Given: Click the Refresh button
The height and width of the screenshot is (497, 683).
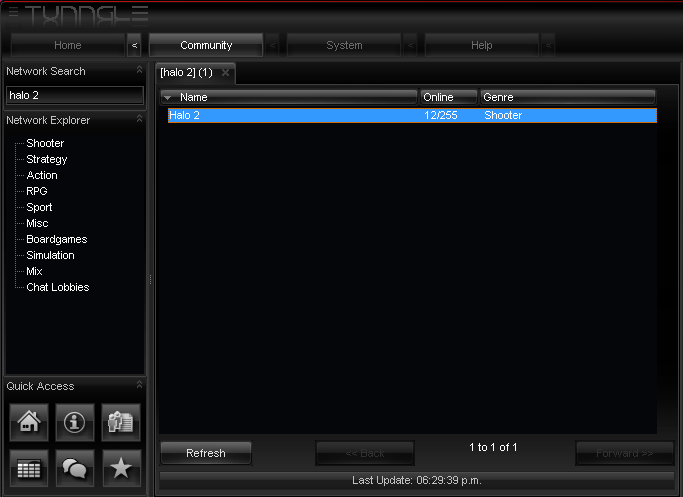Looking at the screenshot, I should pyautogui.click(x=206, y=453).
